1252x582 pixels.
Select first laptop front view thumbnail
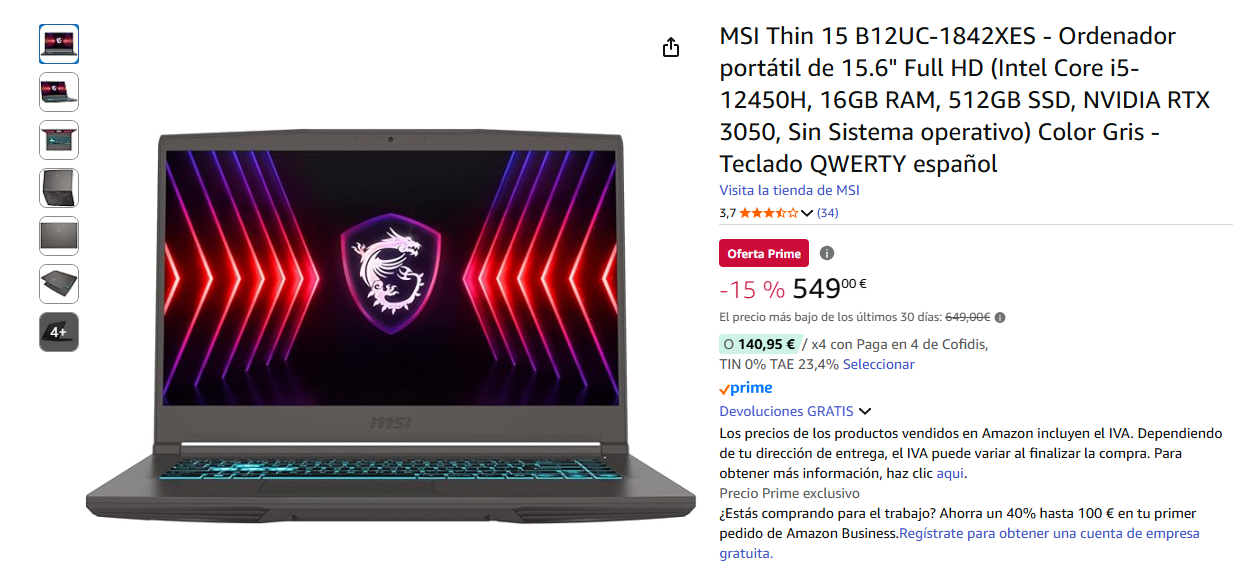(59, 43)
